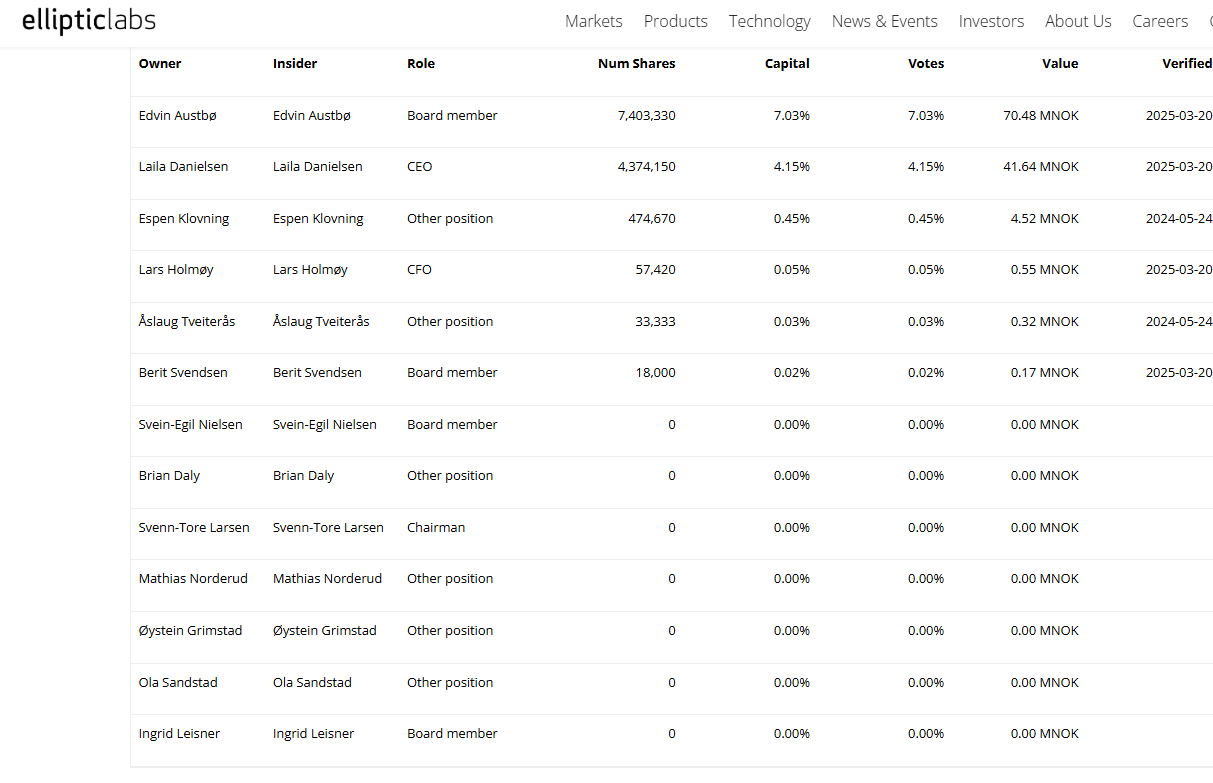Image resolution: width=1213 pixels, height=783 pixels.
Task: Open the Careers page
Action: click(1160, 21)
